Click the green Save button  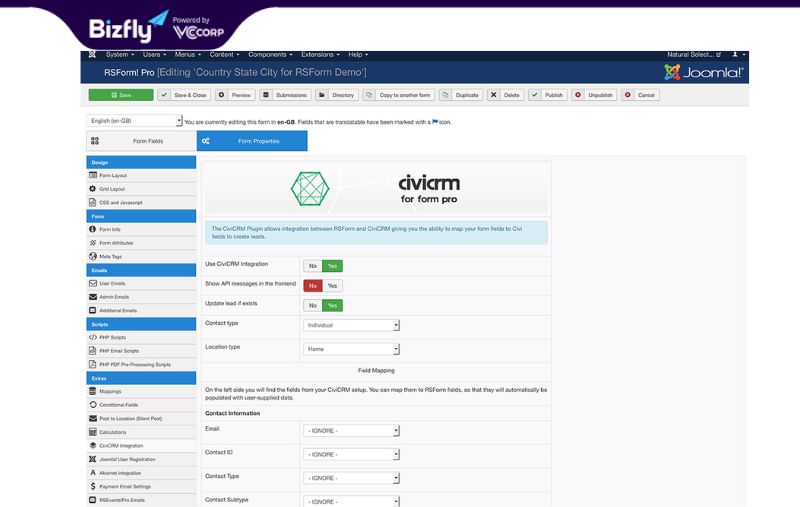pos(121,95)
